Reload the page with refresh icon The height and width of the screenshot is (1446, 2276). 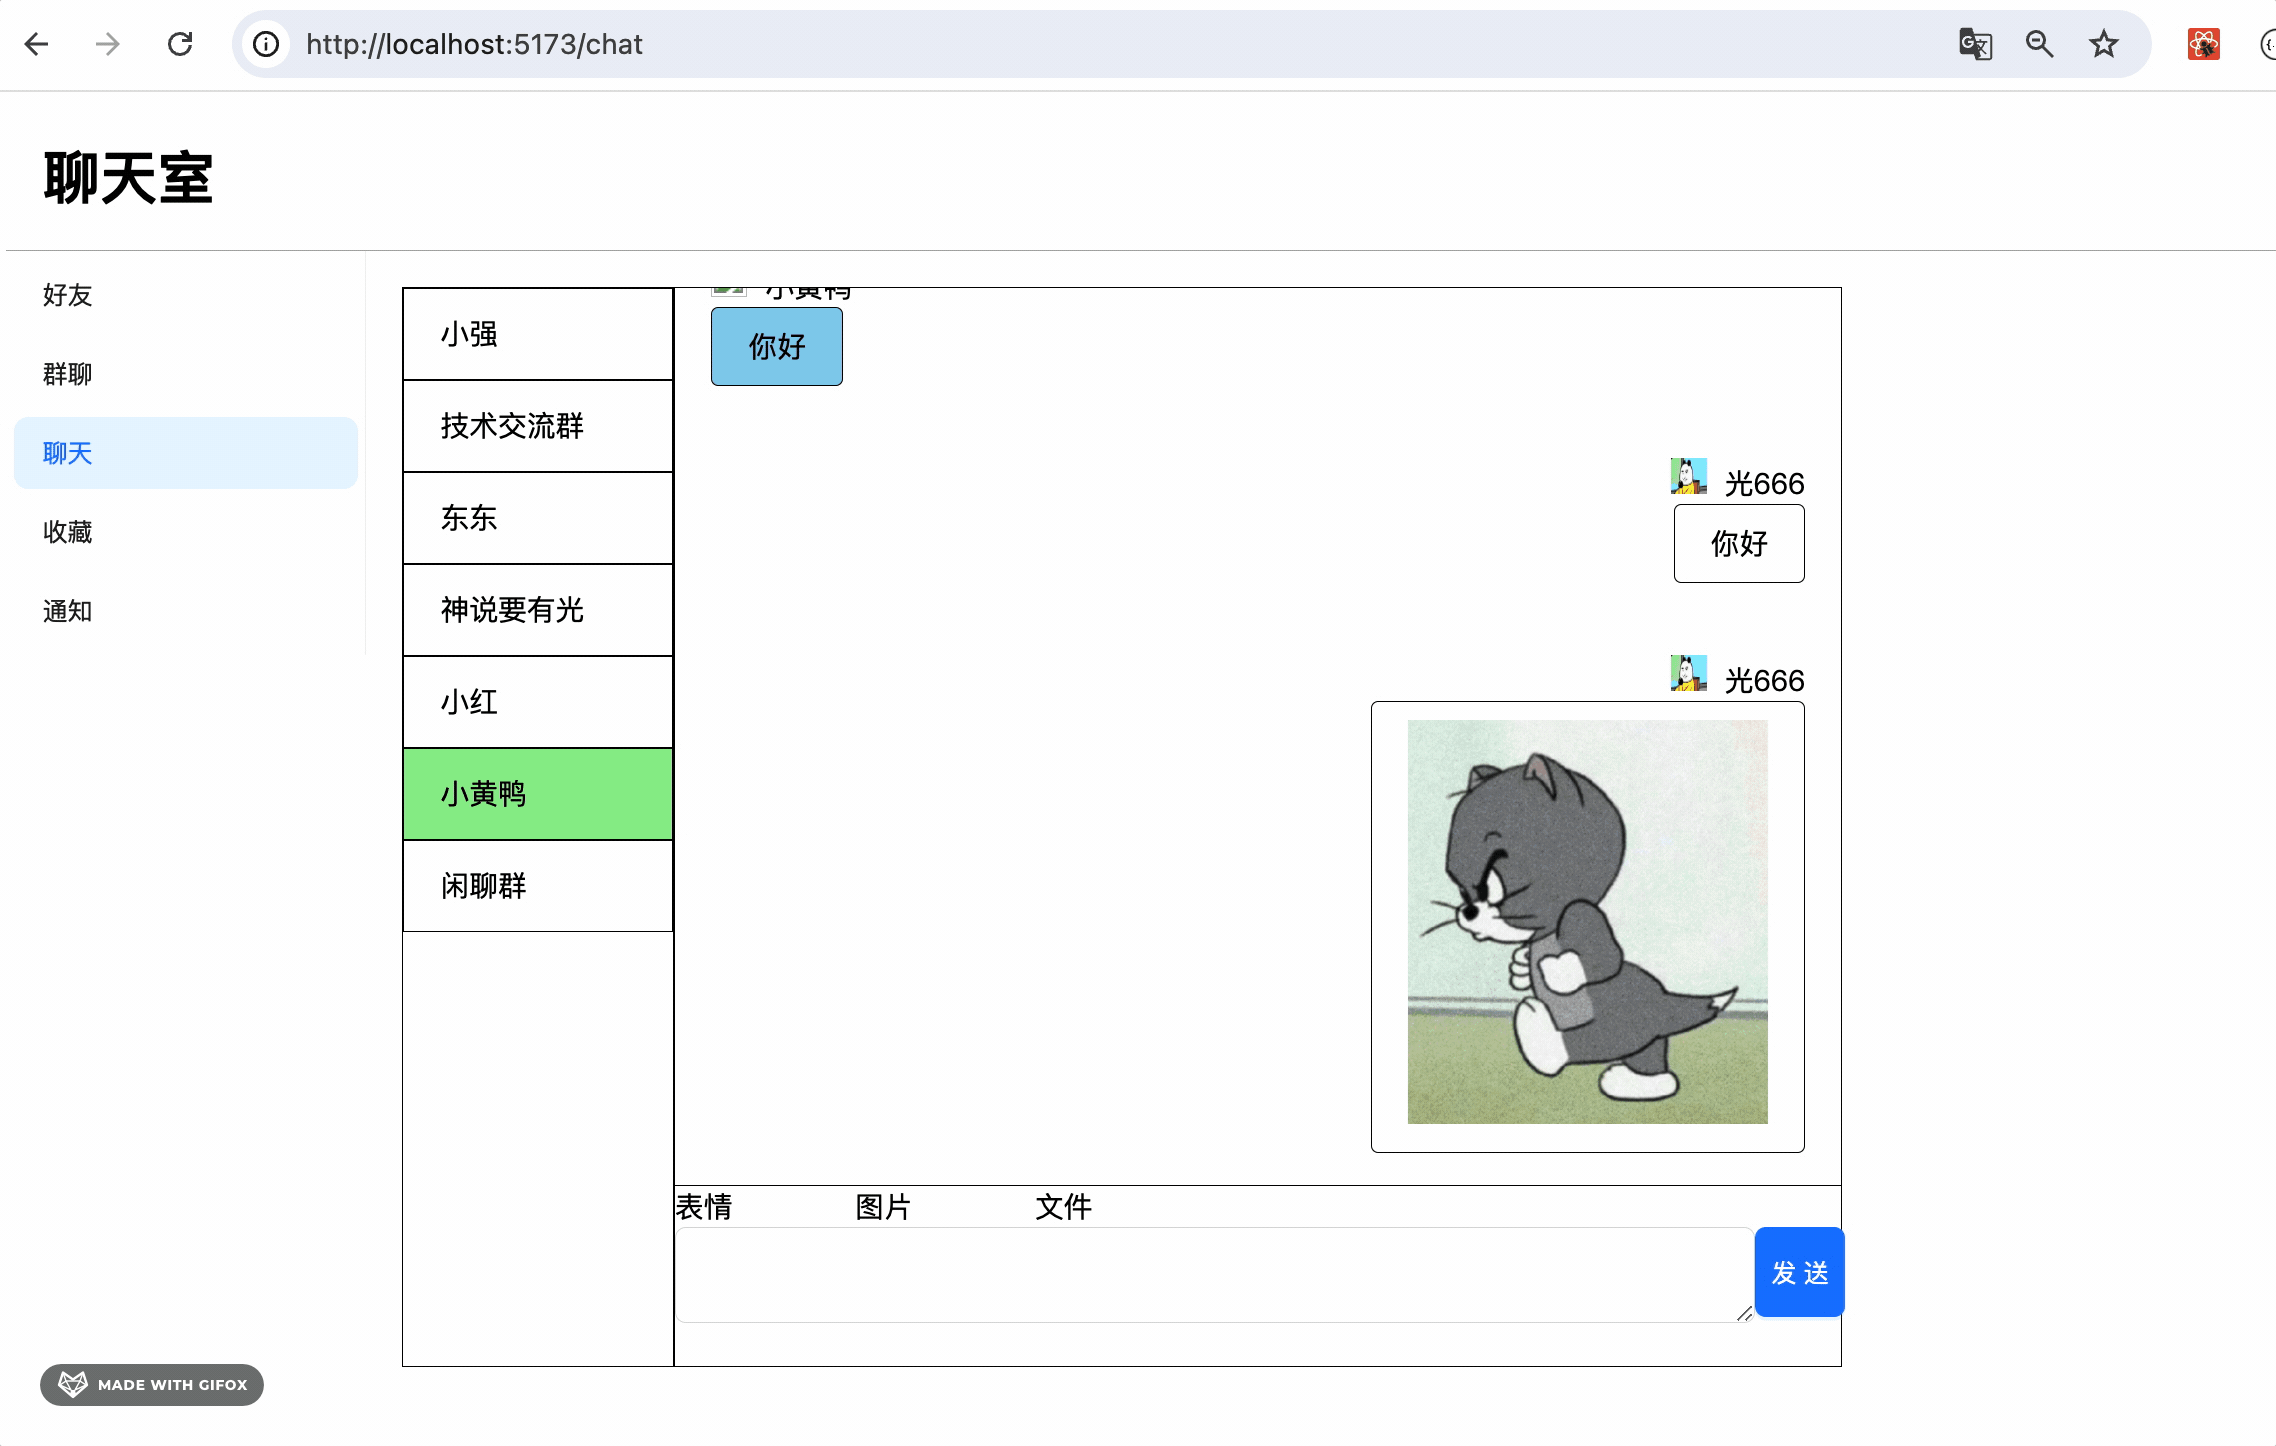tap(180, 44)
